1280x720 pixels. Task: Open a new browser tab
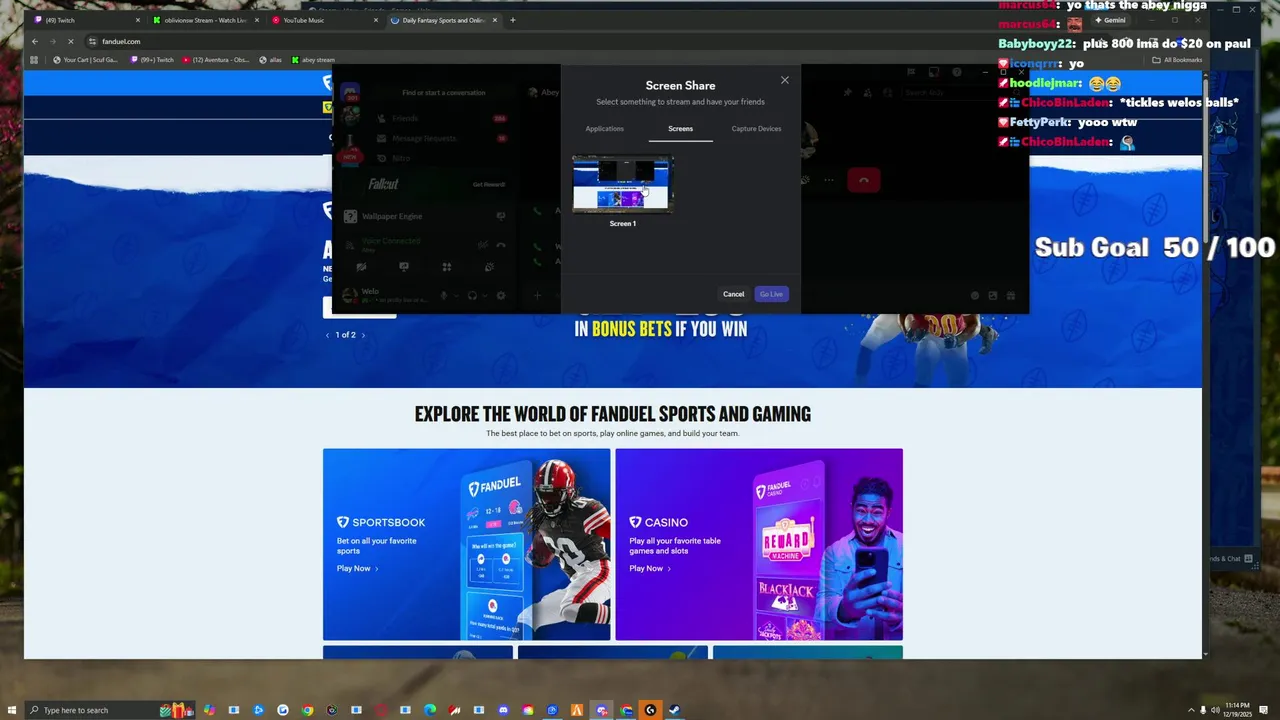point(513,20)
